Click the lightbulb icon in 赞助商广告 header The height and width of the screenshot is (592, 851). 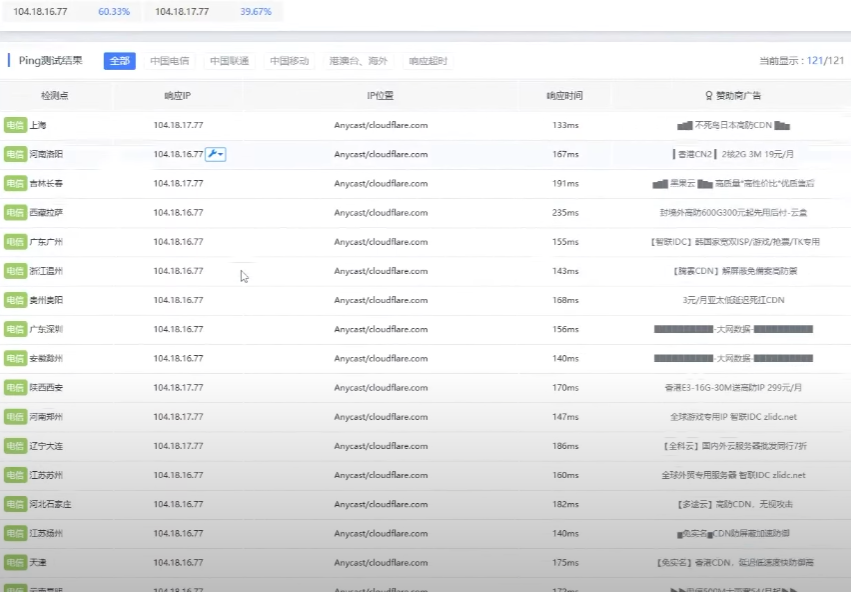click(709, 96)
